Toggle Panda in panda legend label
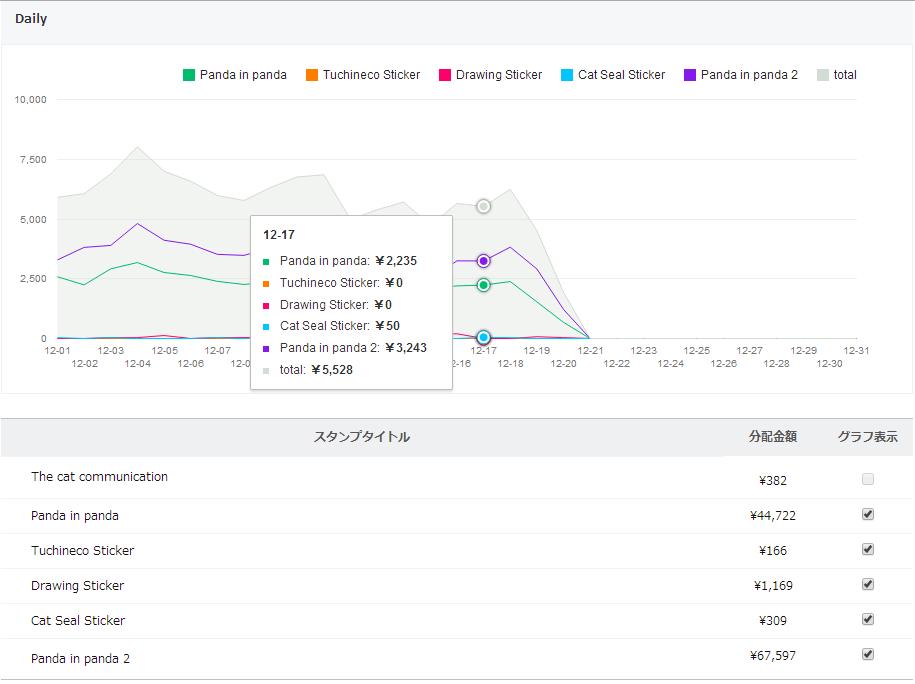The height and width of the screenshot is (684, 915). pos(243,75)
